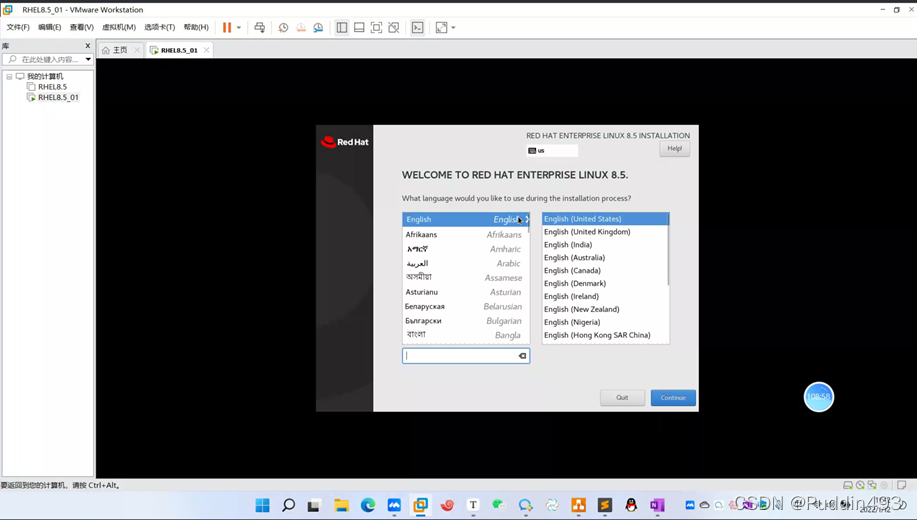The image size is (917, 520).
Task: Select Bulgarian in the language list
Action: [x=465, y=321]
